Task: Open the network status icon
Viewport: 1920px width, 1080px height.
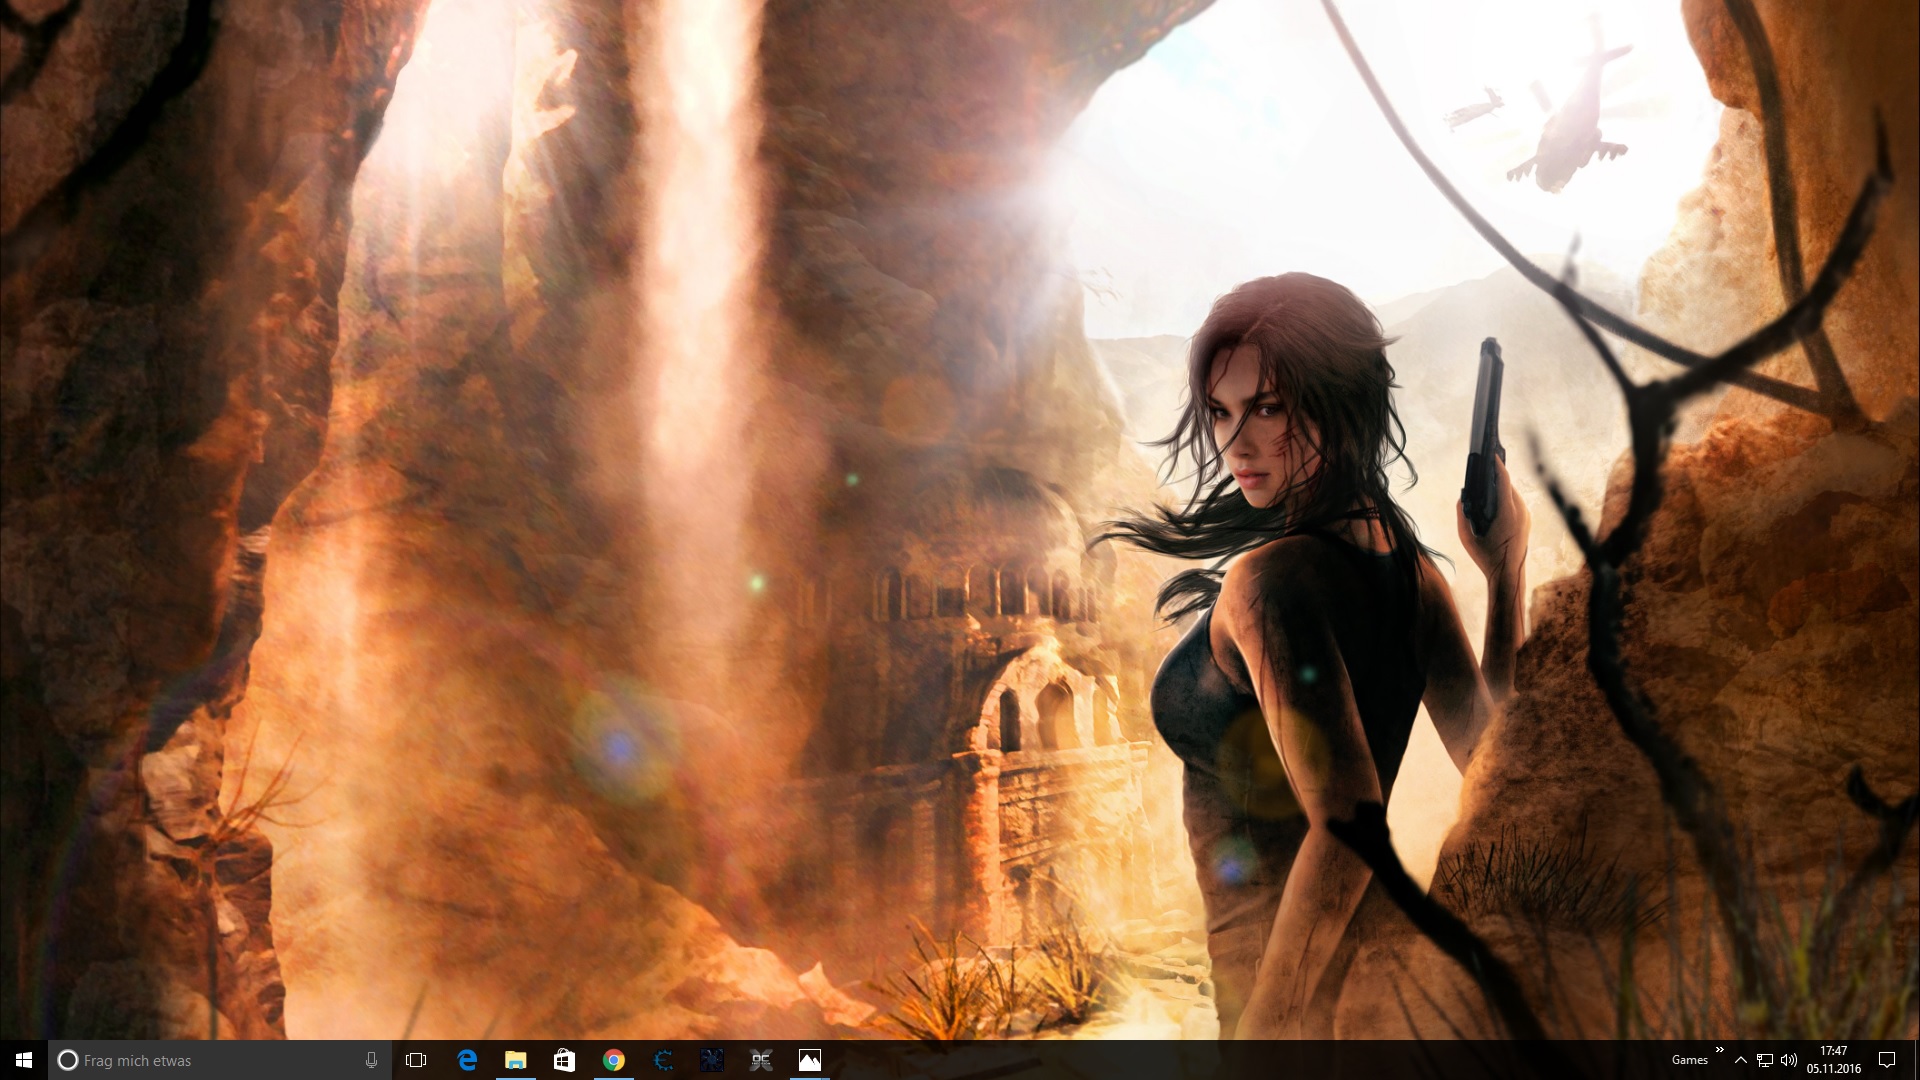Action: click(1765, 1060)
